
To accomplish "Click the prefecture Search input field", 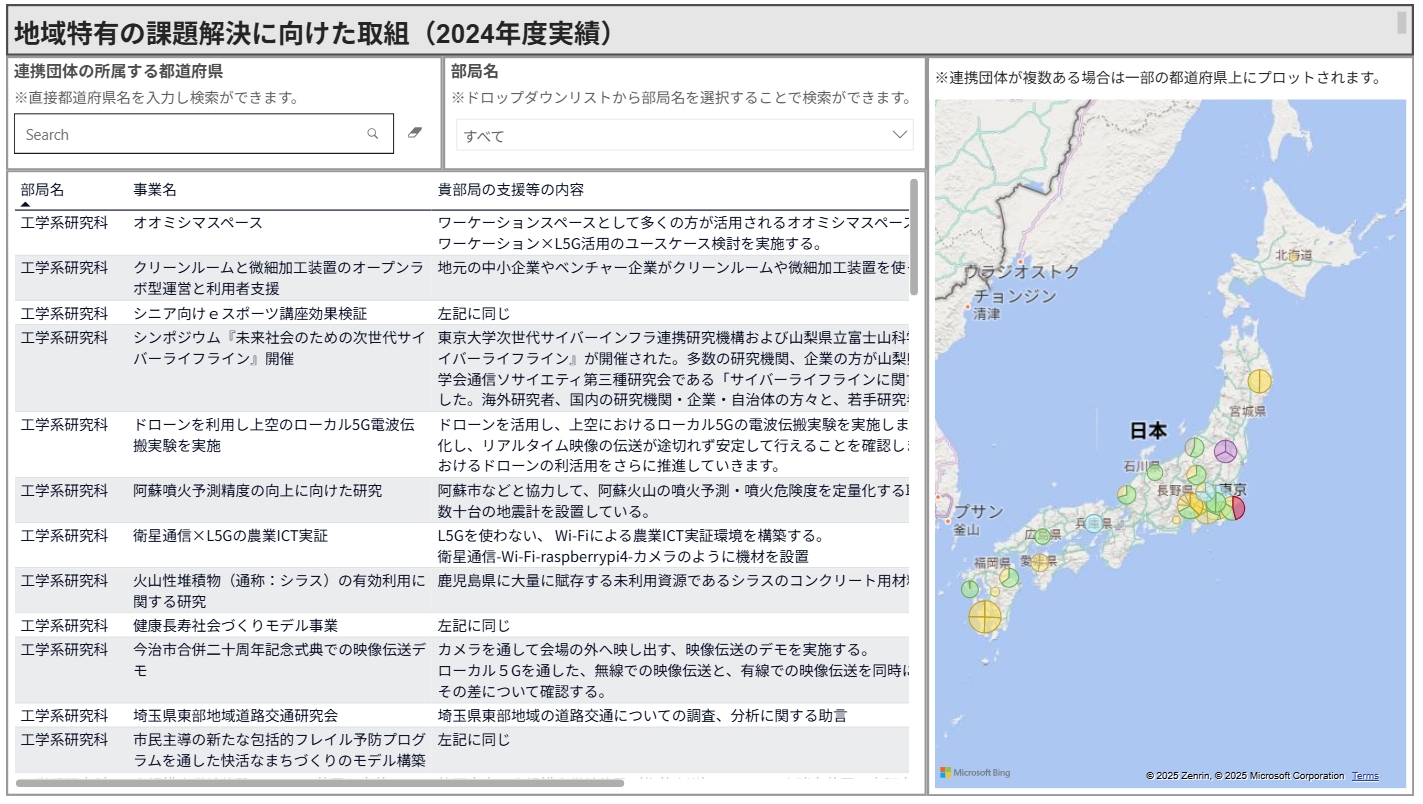I will click(x=190, y=134).
